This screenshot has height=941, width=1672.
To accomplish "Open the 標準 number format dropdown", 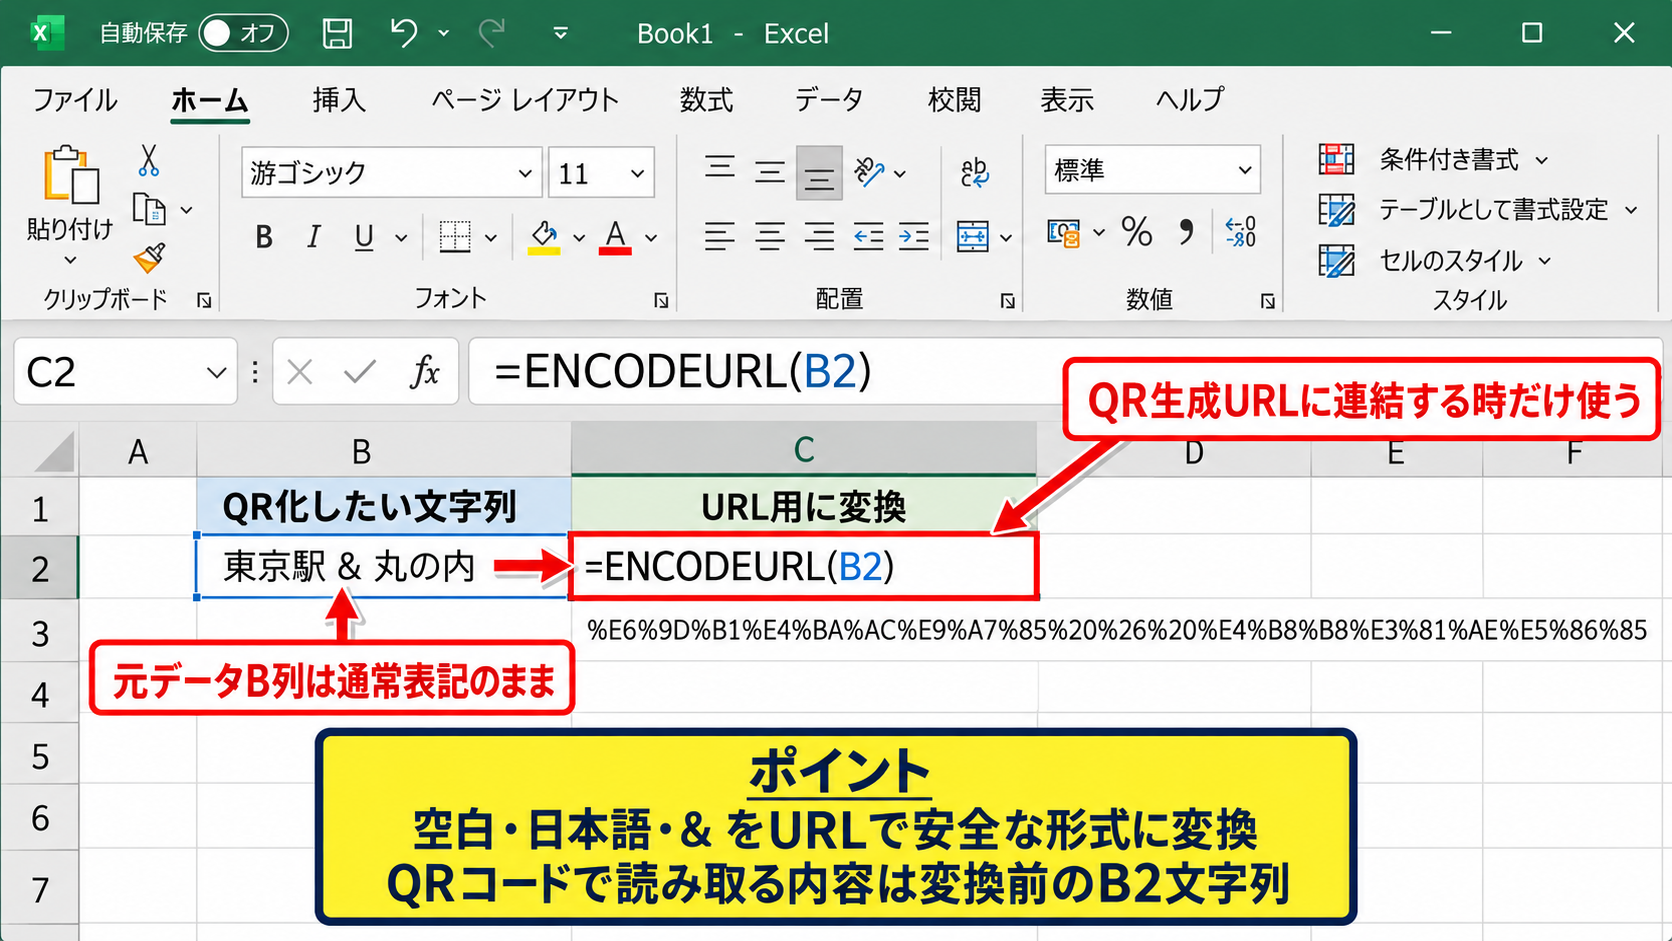I will [1244, 170].
